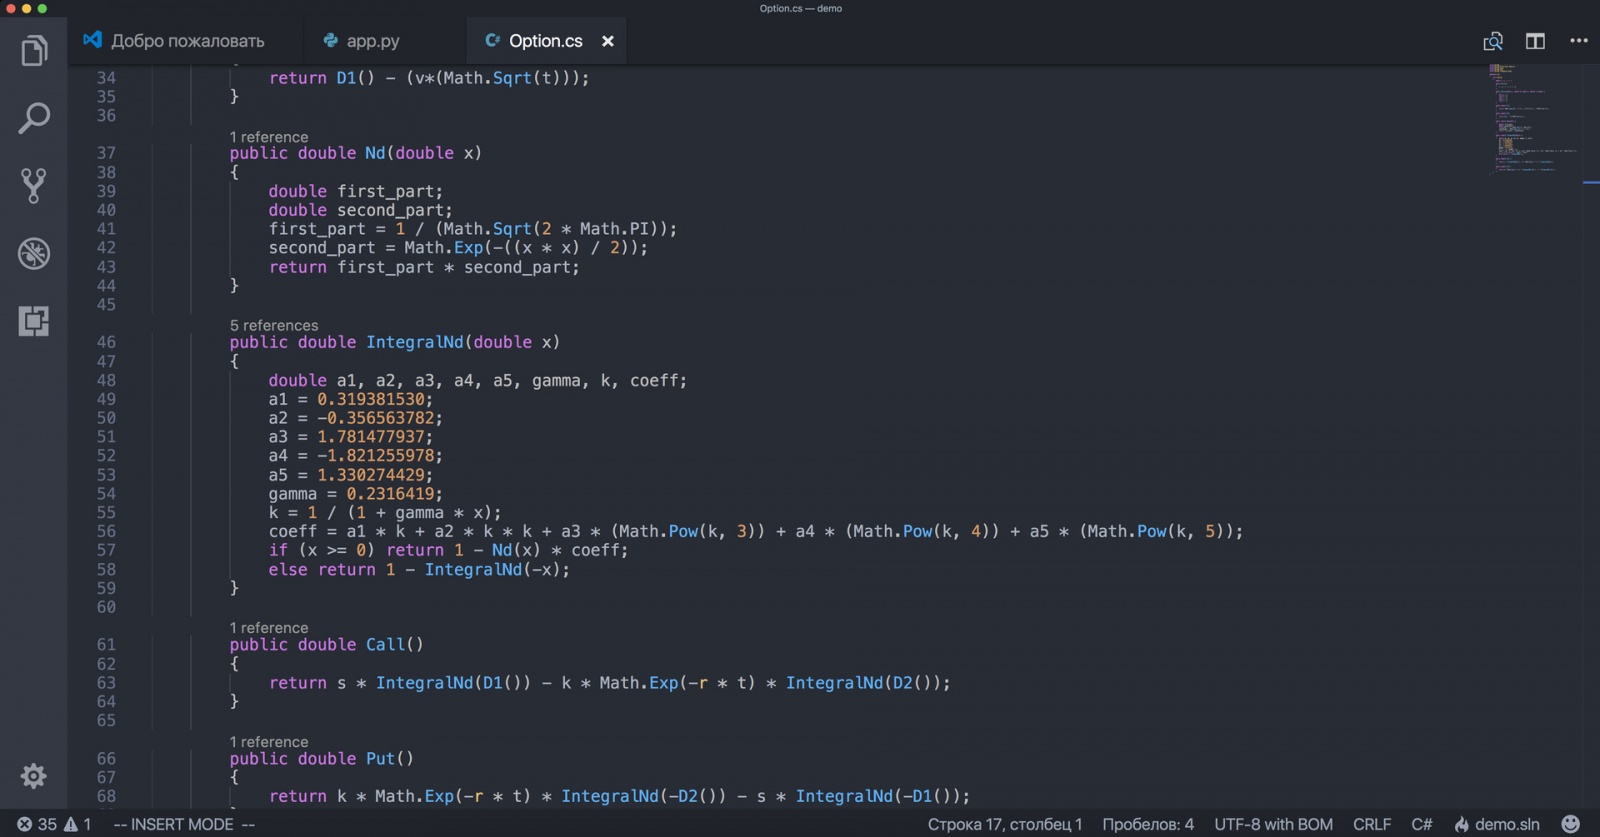Click the C# file icon on Option.cs tab
Image resolution: width=1600 pixels, height=837 pixels.
point(492,41)
